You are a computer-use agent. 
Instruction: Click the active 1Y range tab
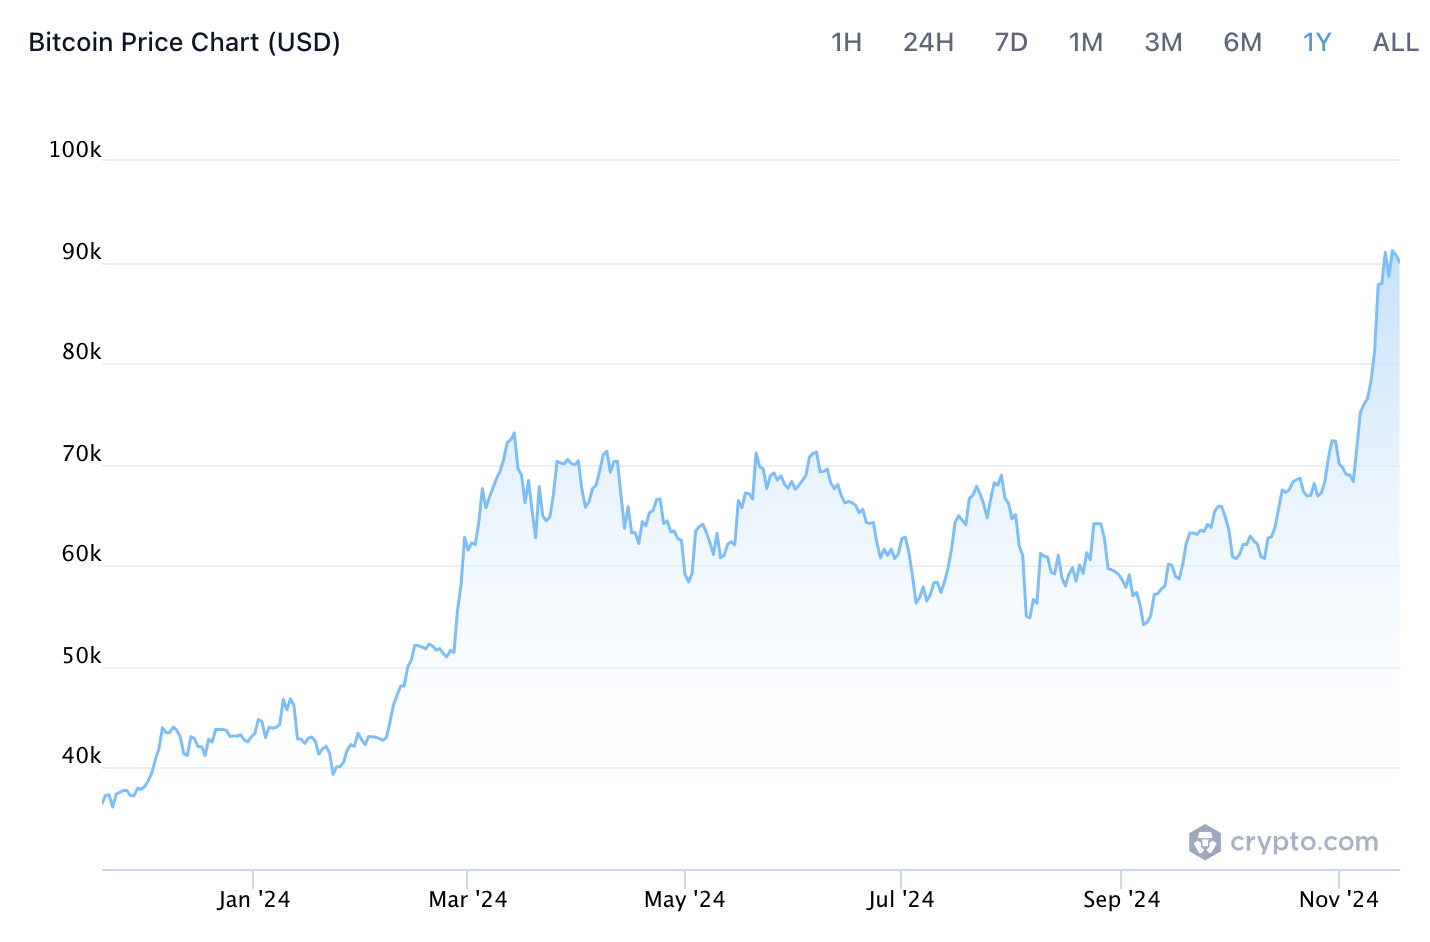pos(1316,42)
